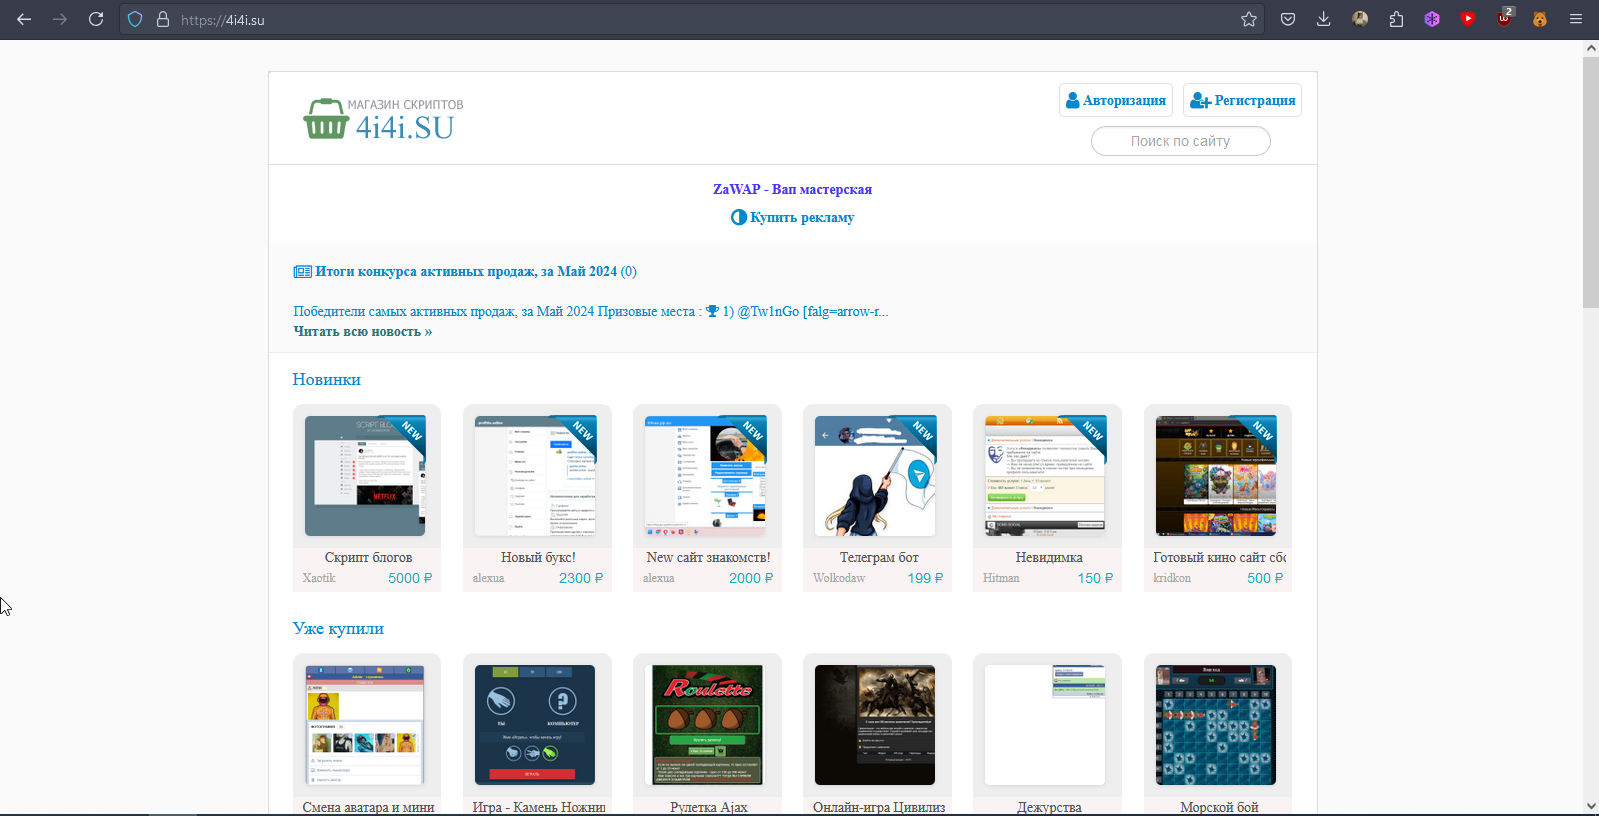Viewport: 1599px width, 816px height.
Task: Reload the page with the refresh button
Action: coord(96,19)
